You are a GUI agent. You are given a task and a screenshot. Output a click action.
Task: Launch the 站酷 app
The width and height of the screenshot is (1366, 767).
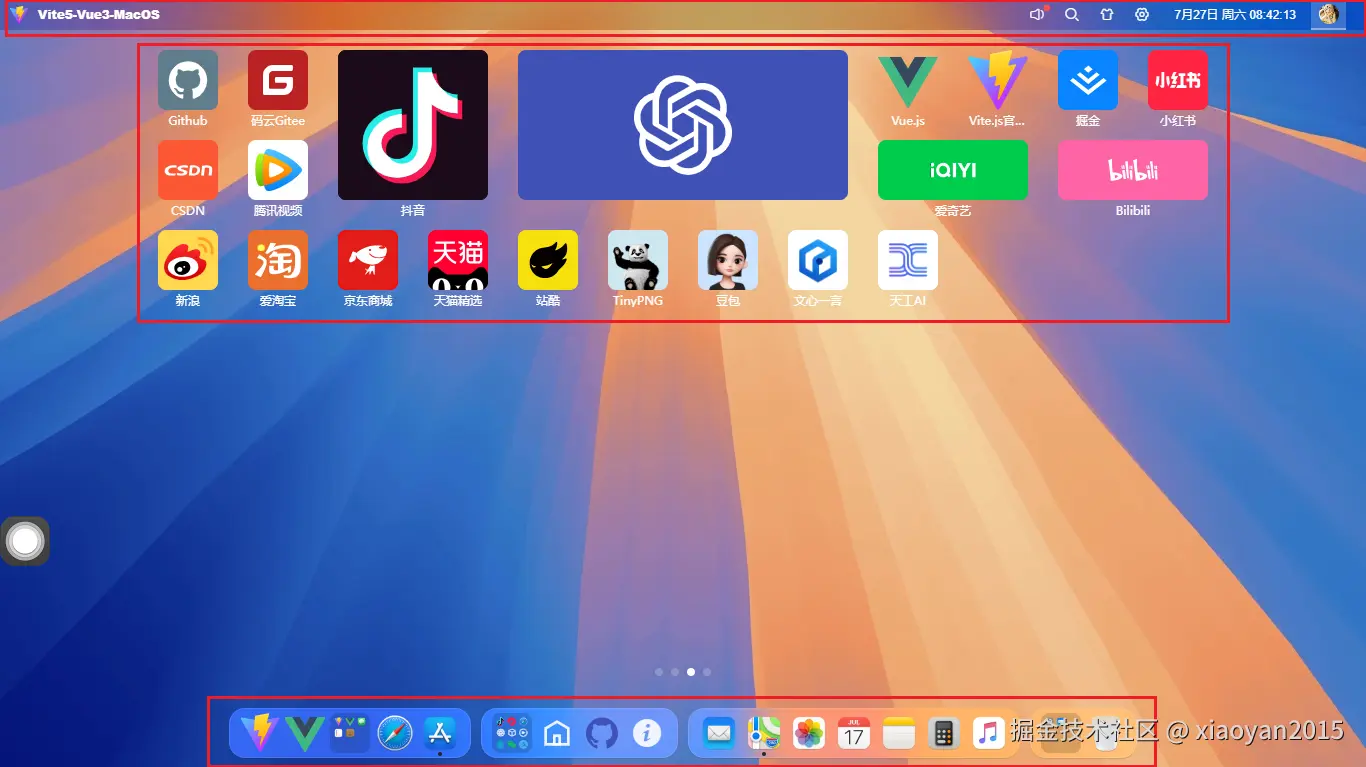pos(548,260)
